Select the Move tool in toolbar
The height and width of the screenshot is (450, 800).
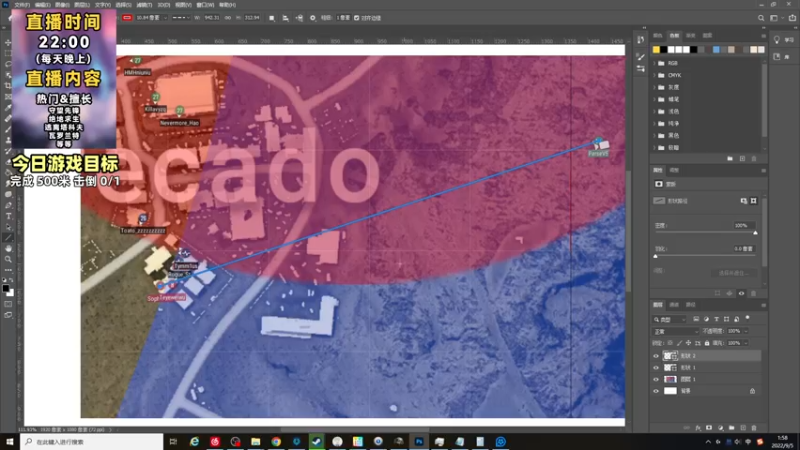(x=8, y=42)
